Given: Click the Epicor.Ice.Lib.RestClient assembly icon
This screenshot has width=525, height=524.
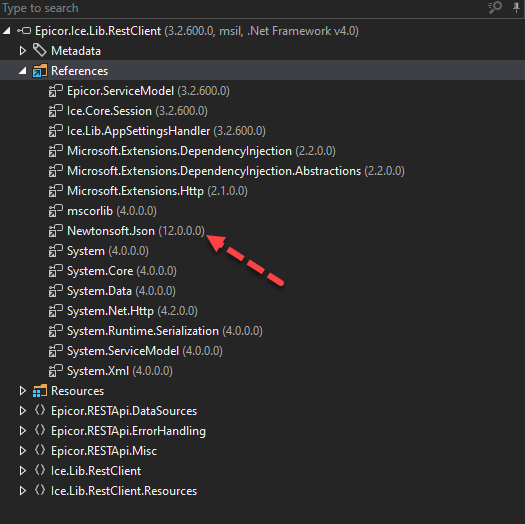Looking at the screenshot, I should [24, 31].
